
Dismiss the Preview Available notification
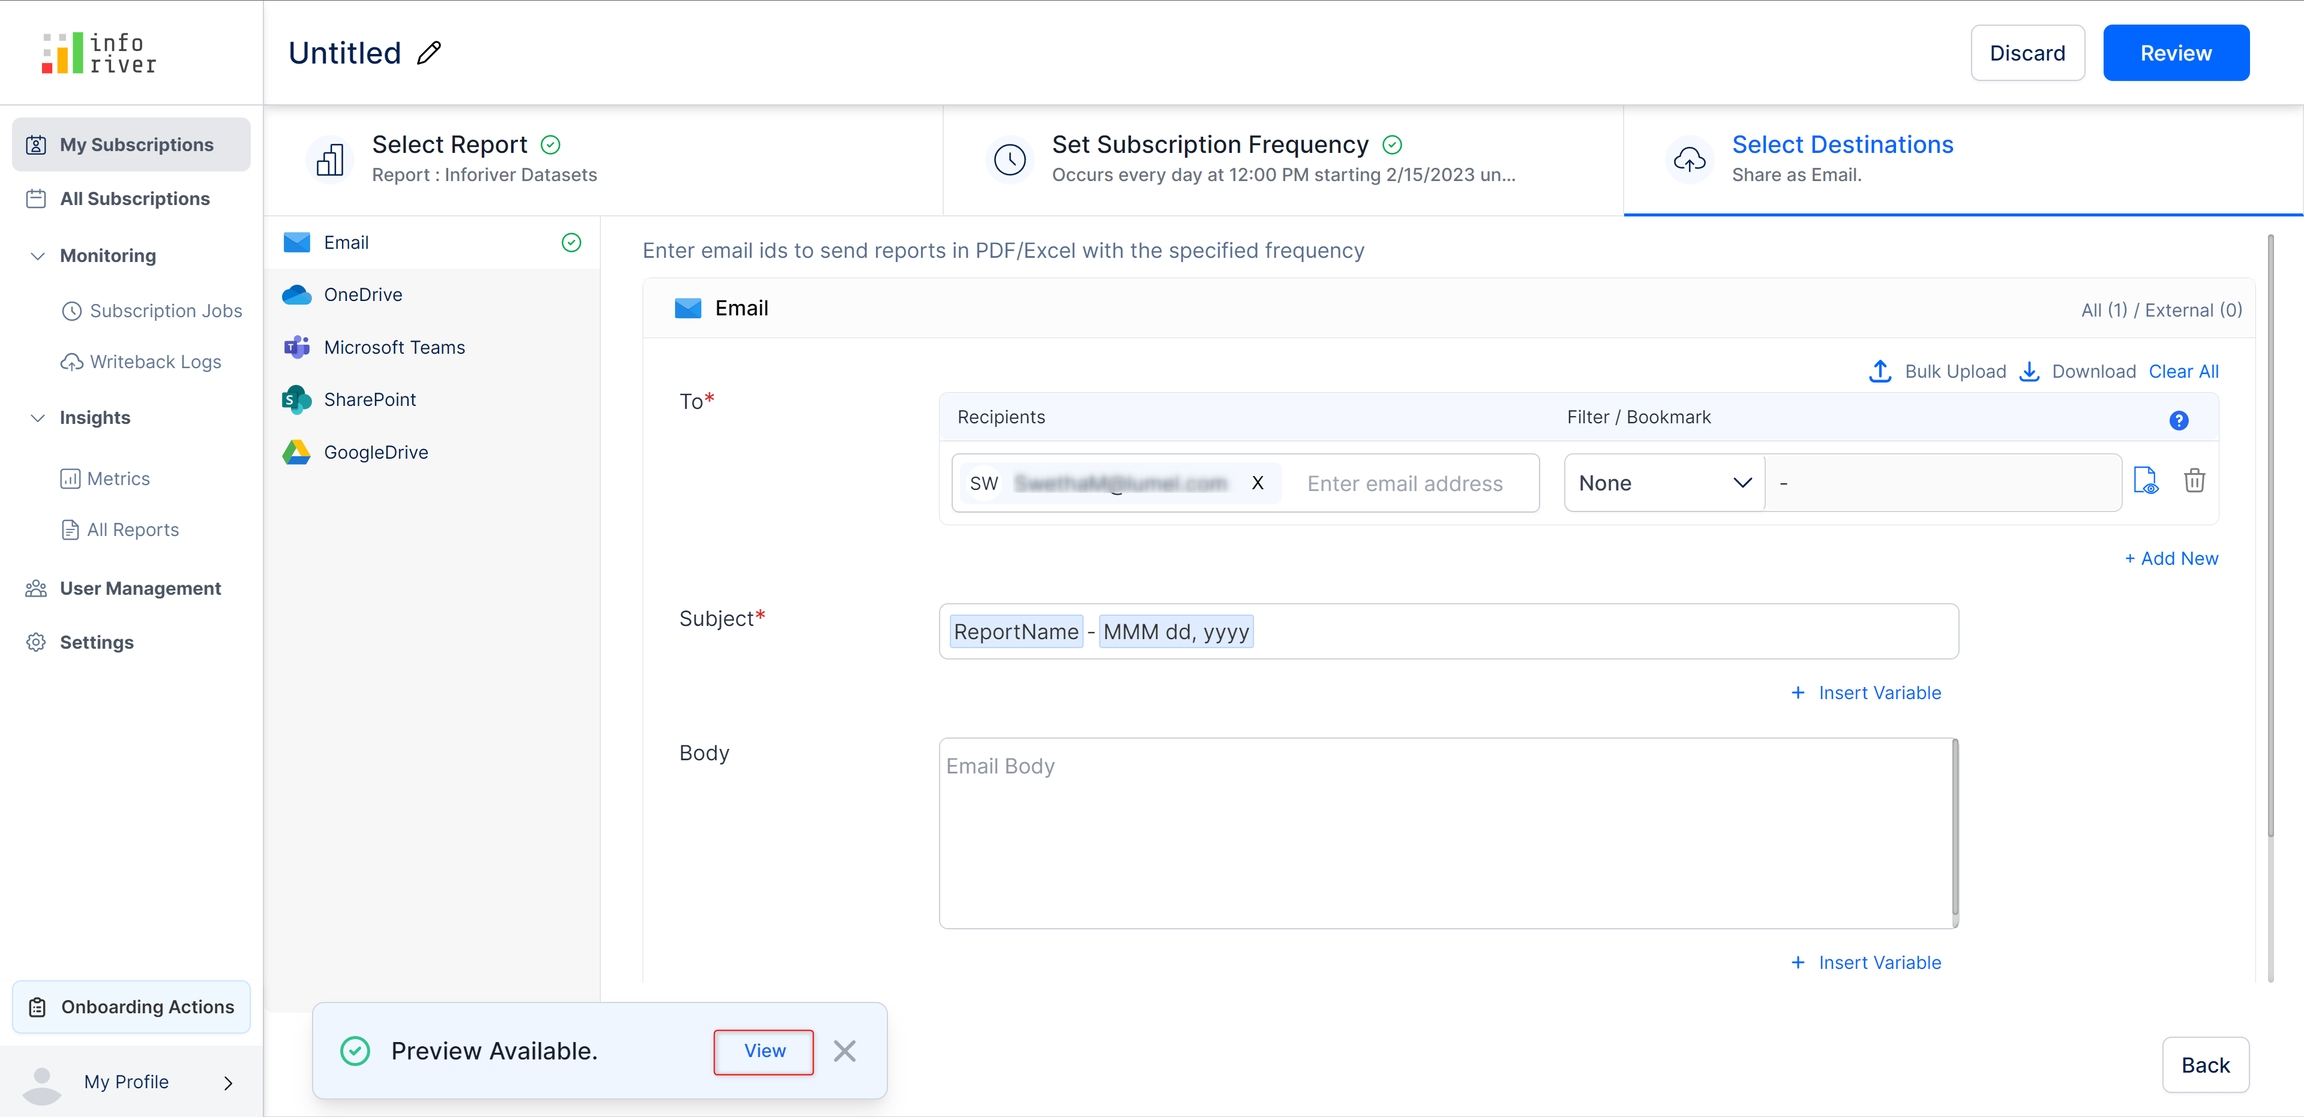pos(845,1051)
